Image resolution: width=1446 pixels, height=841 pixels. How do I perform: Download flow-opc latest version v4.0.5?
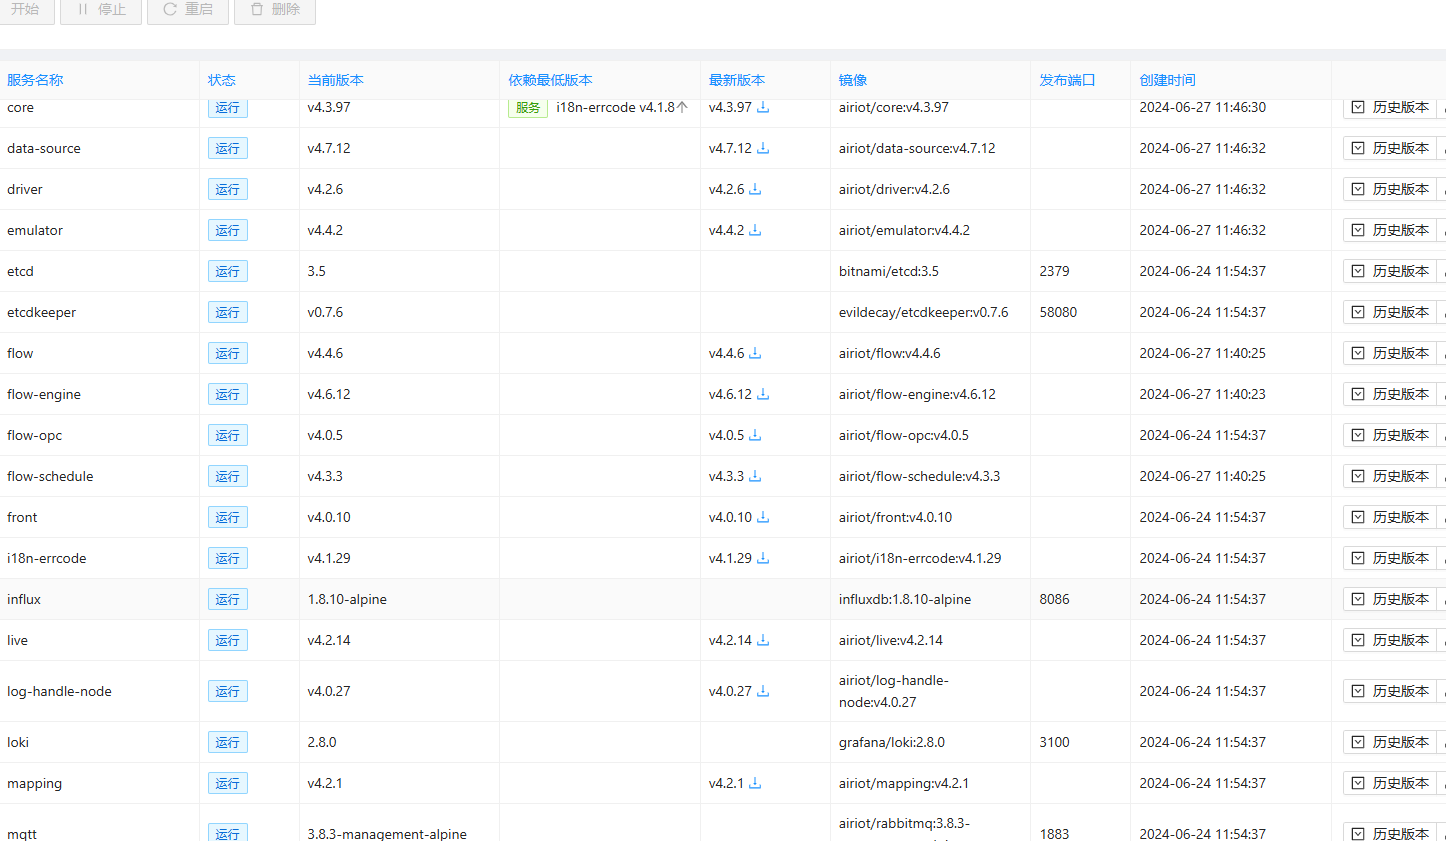point(755,435)
